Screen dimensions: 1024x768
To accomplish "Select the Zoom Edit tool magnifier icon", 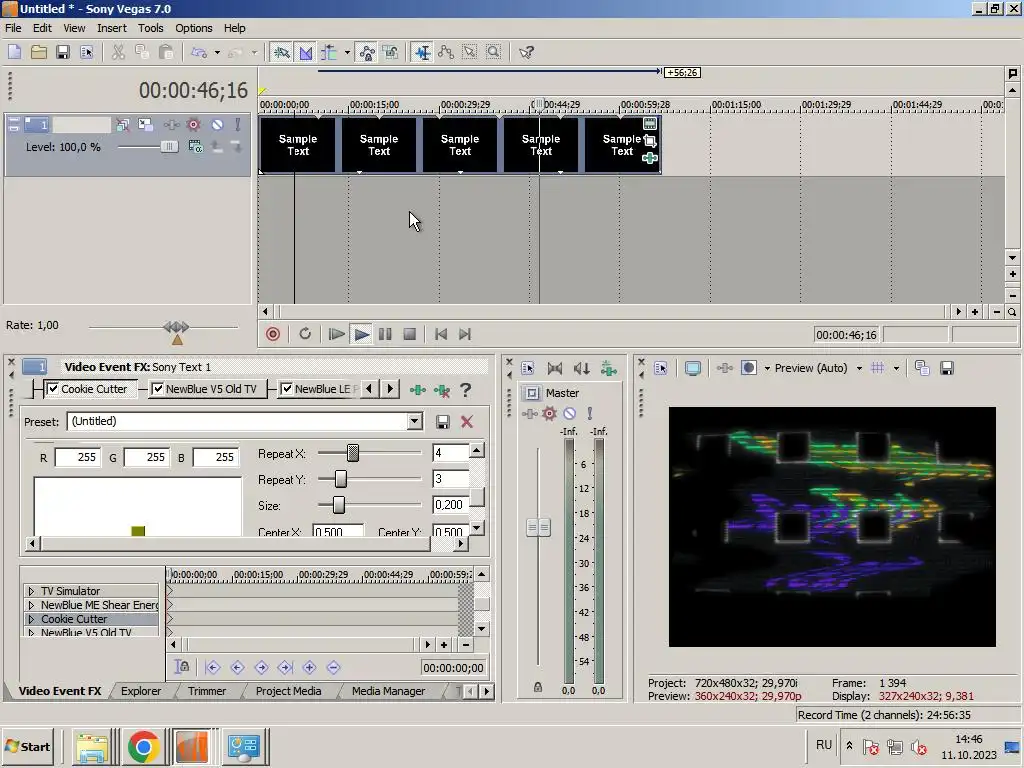I will pyautogui.click(x=494, y=52).
